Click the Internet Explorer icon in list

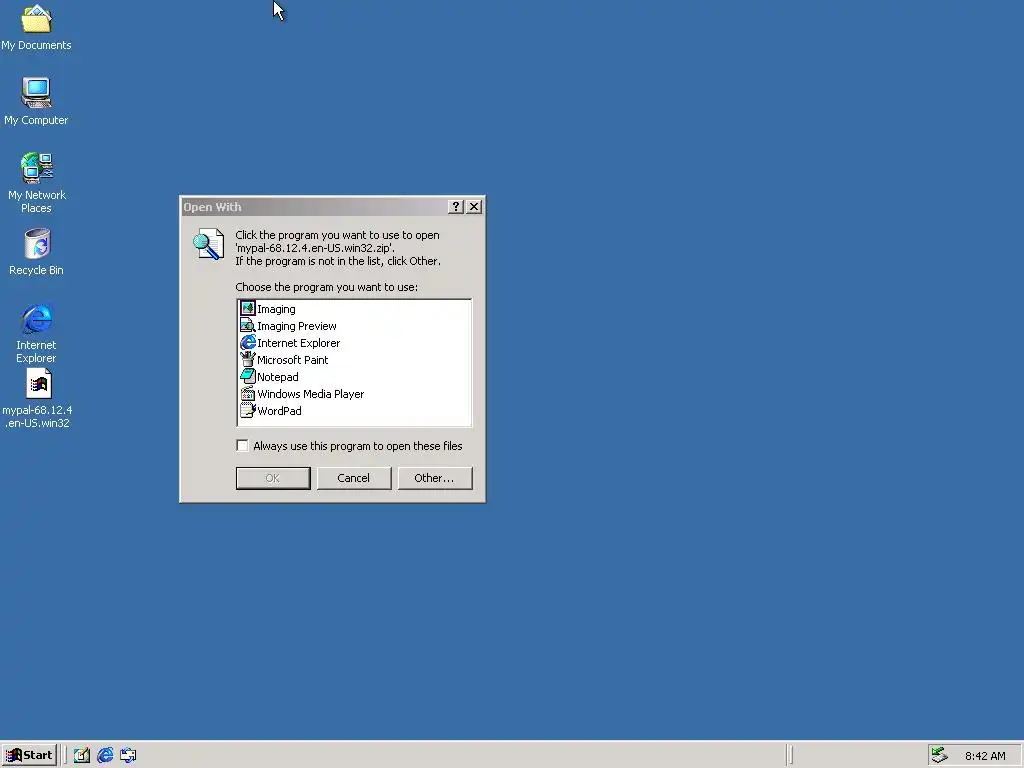(x=248, y=342)
